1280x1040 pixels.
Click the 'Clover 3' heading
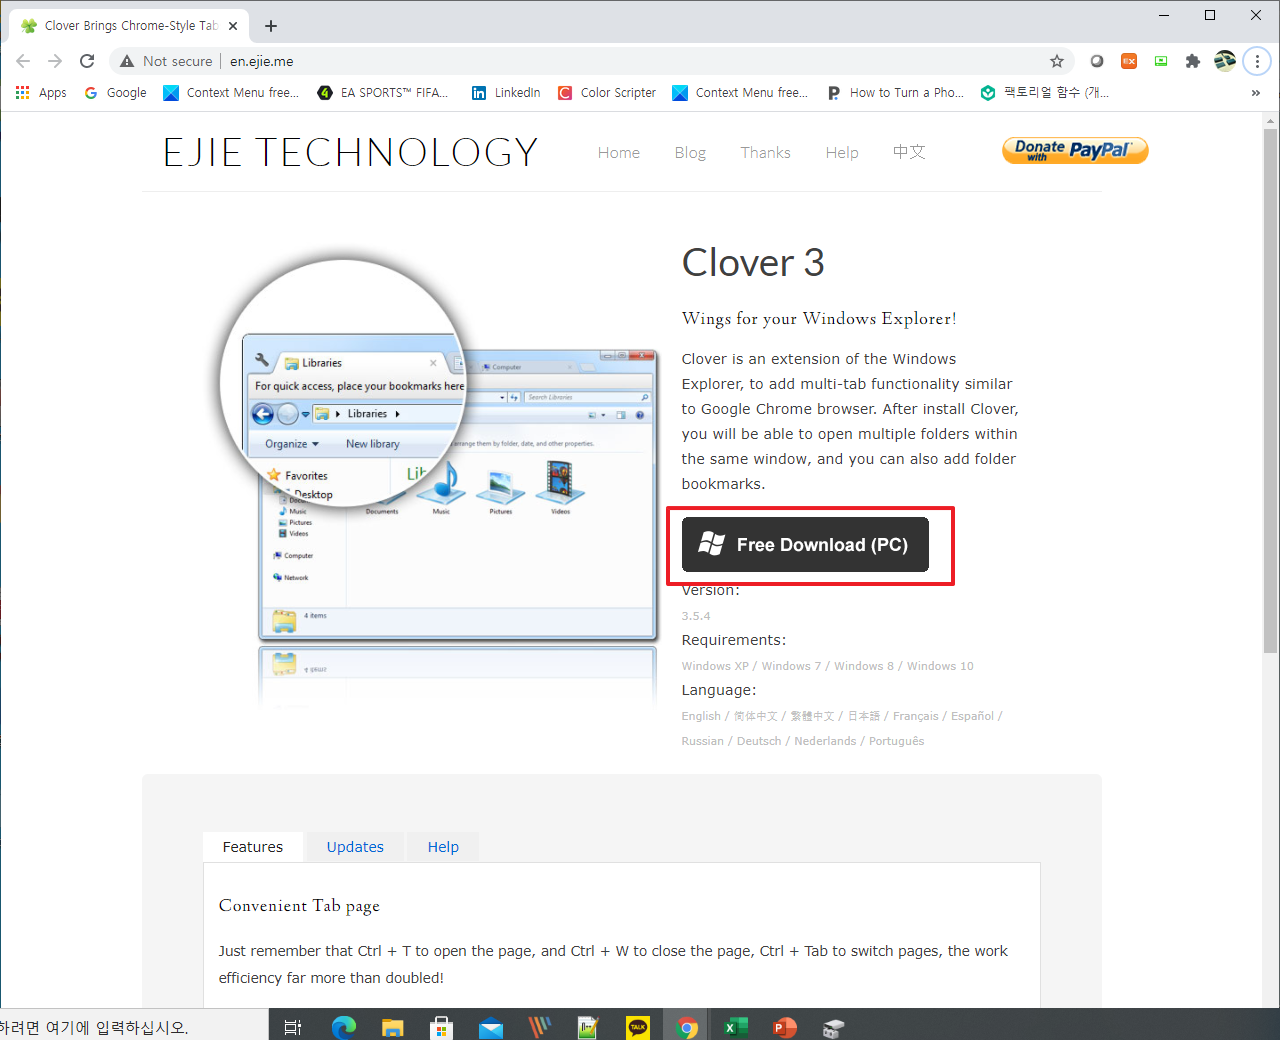pyautogui.click(x=753, y=263)
